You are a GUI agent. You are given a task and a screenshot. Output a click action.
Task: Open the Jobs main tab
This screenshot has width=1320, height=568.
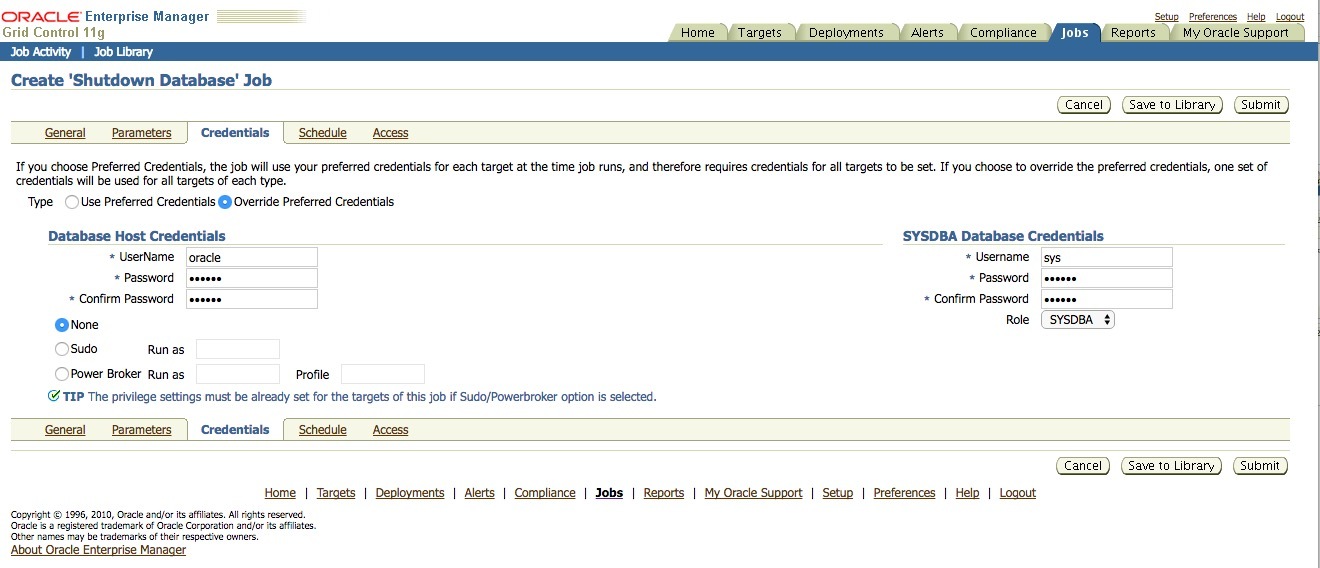point(1075,33)
